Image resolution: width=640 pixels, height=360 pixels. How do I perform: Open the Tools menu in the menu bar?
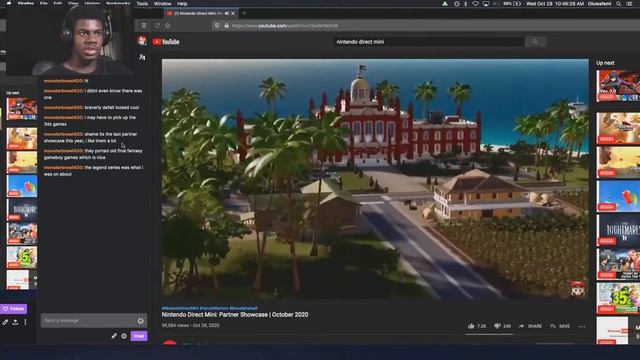click(x=142, y=4)
